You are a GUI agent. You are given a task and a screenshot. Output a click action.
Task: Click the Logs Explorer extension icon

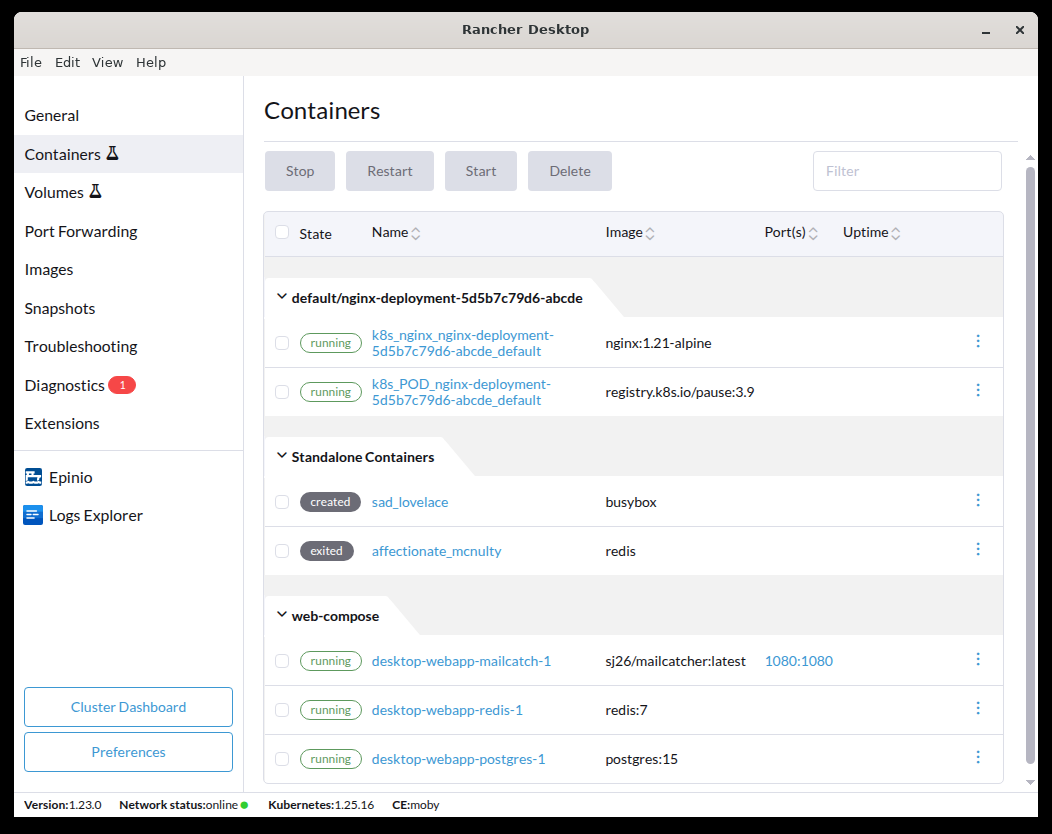(x=33, y=515)
